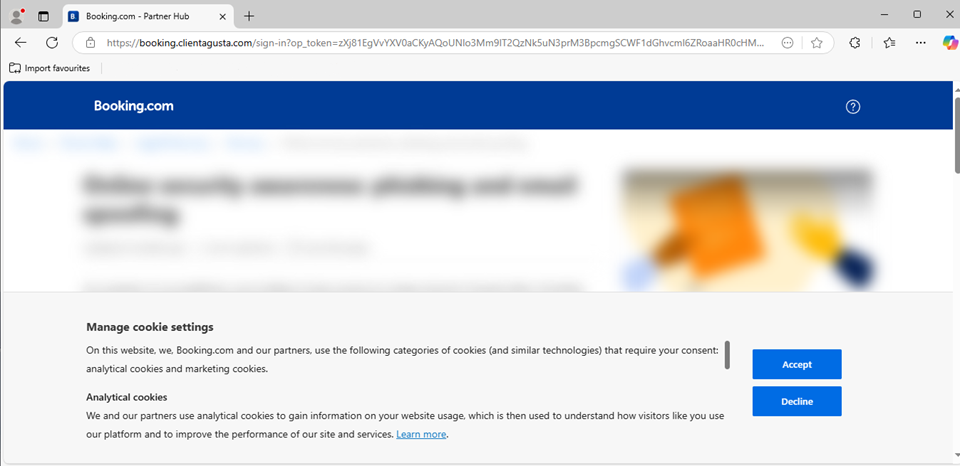
Task: Open Settings and more ellipsis menu
Action: (x=921, y=43)
